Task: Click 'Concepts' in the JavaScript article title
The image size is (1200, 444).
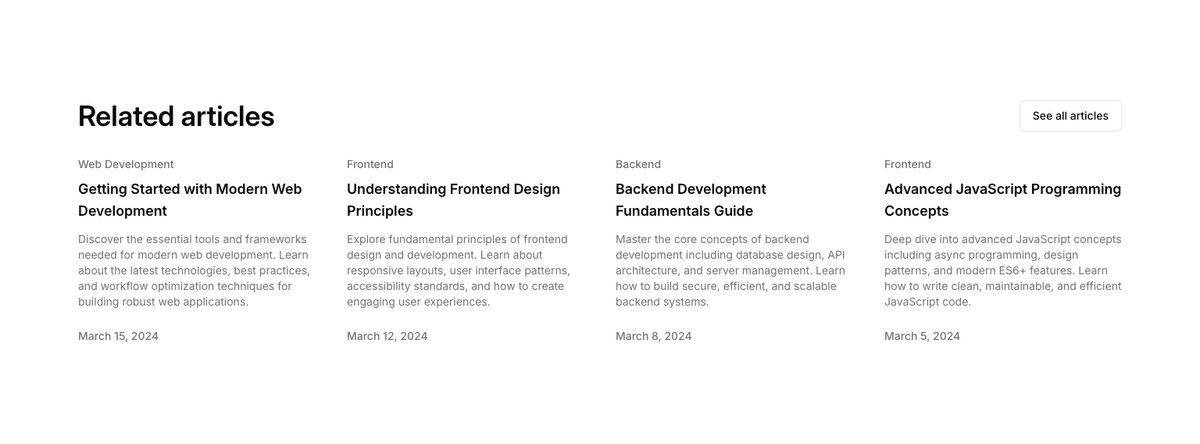Action: (917, 211)
